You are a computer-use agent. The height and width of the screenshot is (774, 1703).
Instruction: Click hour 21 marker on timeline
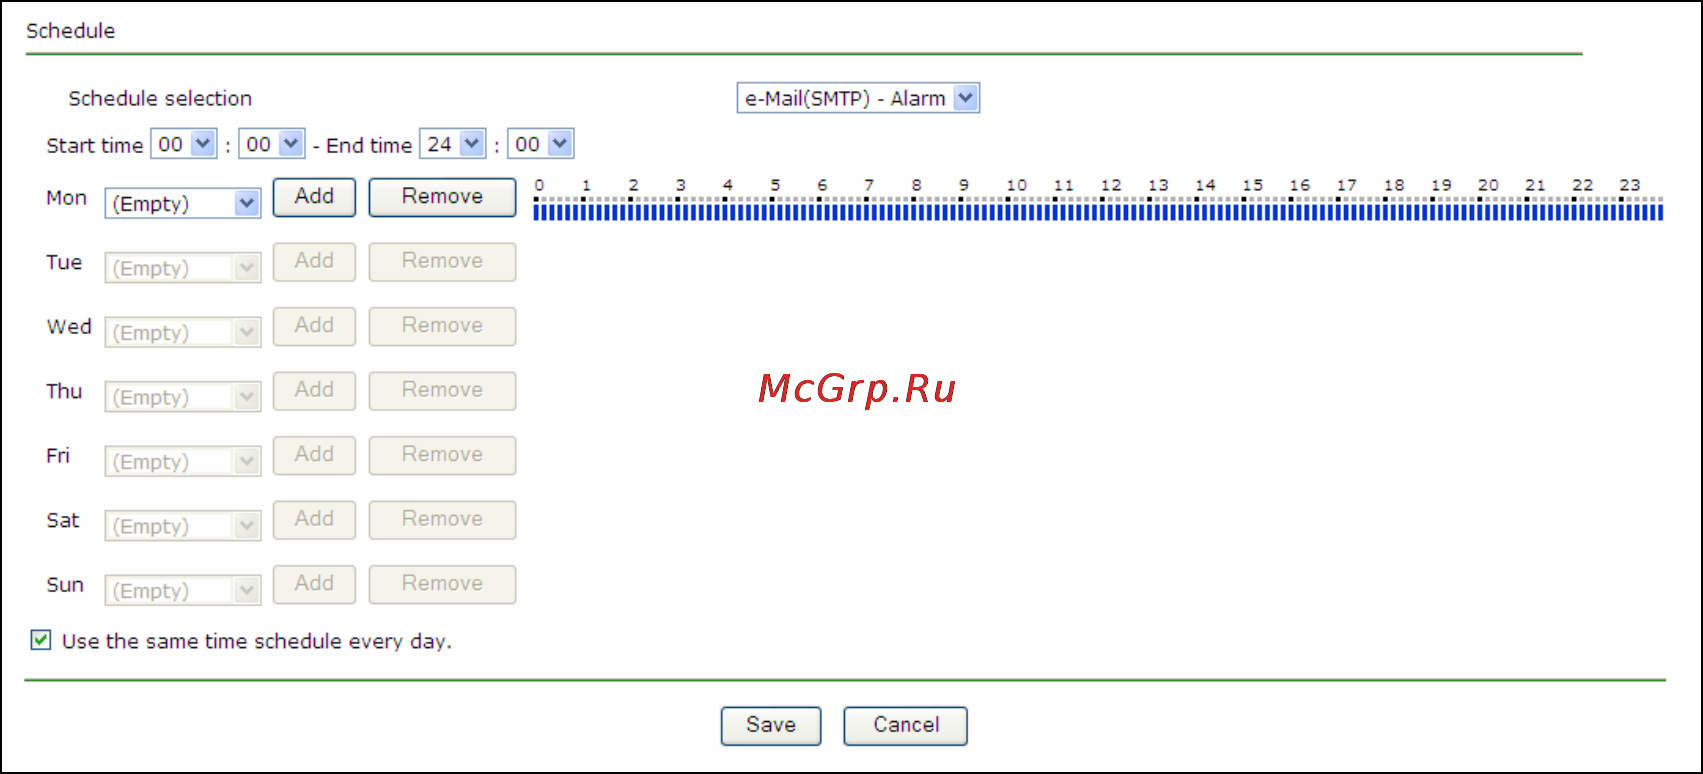pyautogui.click(x=1535, y=185)
